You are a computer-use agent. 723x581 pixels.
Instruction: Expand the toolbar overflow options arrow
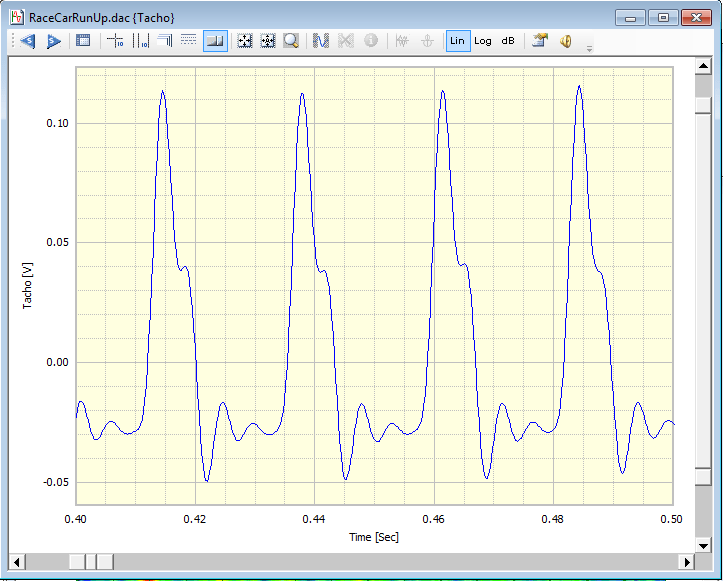[x=589, y=46]
